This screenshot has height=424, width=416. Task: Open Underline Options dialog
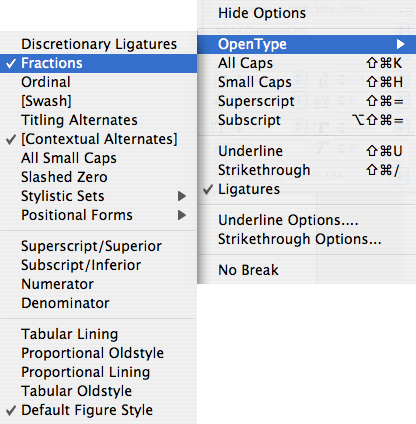(x=307, y=220)
